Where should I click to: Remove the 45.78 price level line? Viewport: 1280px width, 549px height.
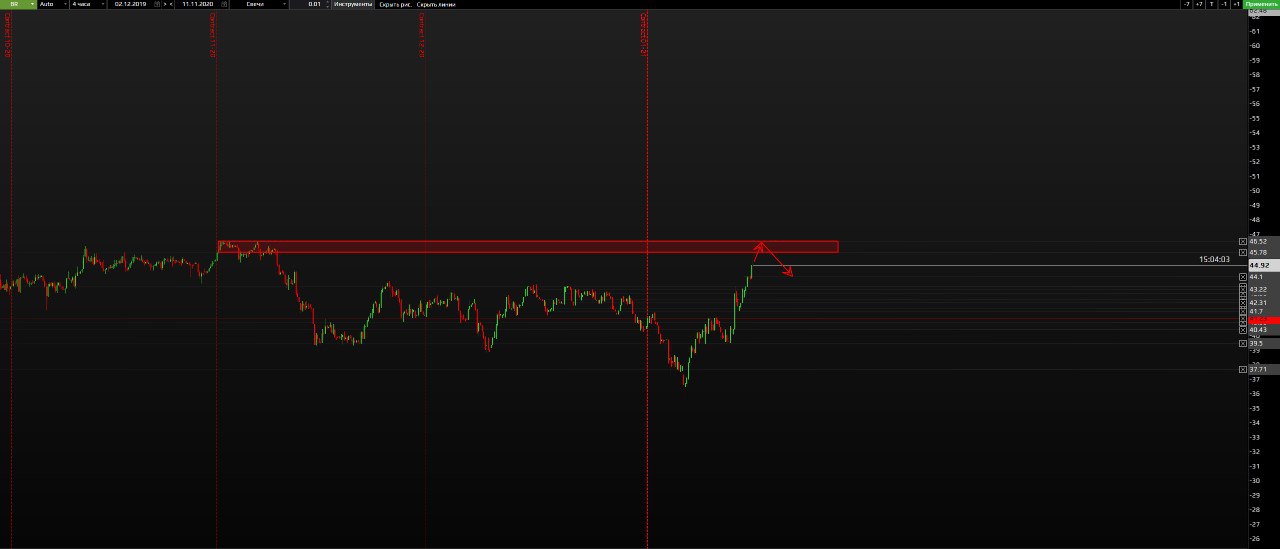click(x=1243, y=252)
